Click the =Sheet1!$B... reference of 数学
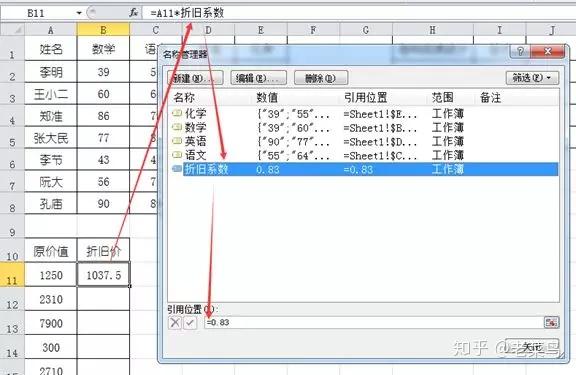Viewport: 576px width, 375px height. (380, 128)
